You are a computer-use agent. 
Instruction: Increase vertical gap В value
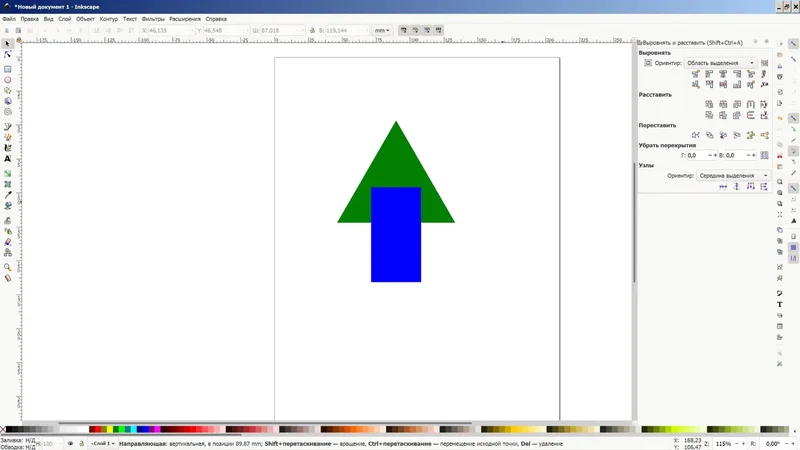click(x=754, y=155)
